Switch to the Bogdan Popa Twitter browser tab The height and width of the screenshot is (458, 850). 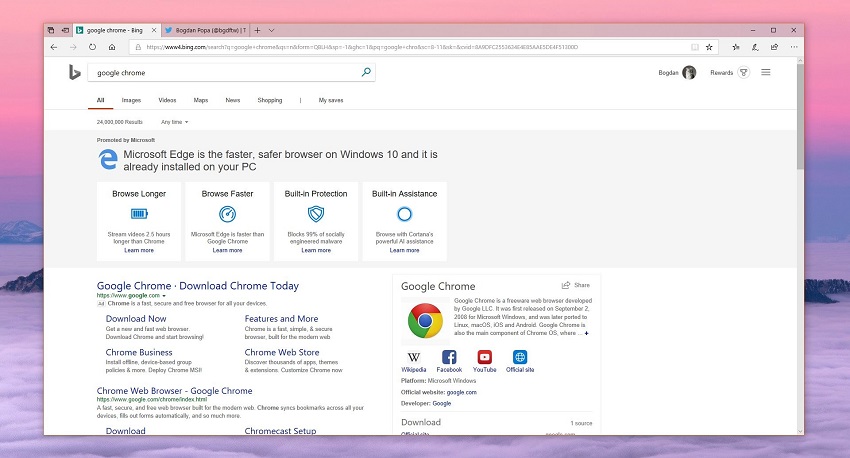205,30
